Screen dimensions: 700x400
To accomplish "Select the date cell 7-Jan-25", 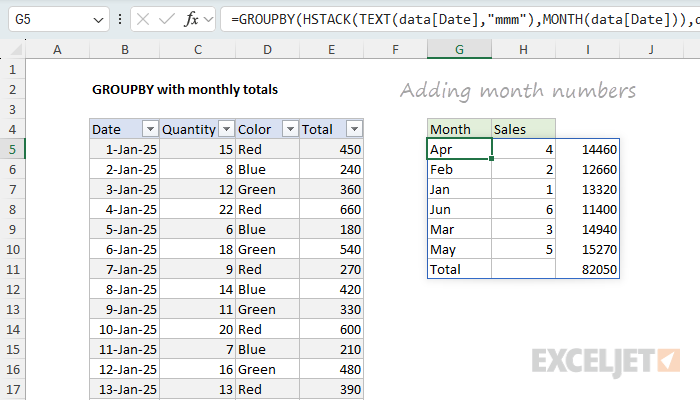I will click(x=125, y=269).
